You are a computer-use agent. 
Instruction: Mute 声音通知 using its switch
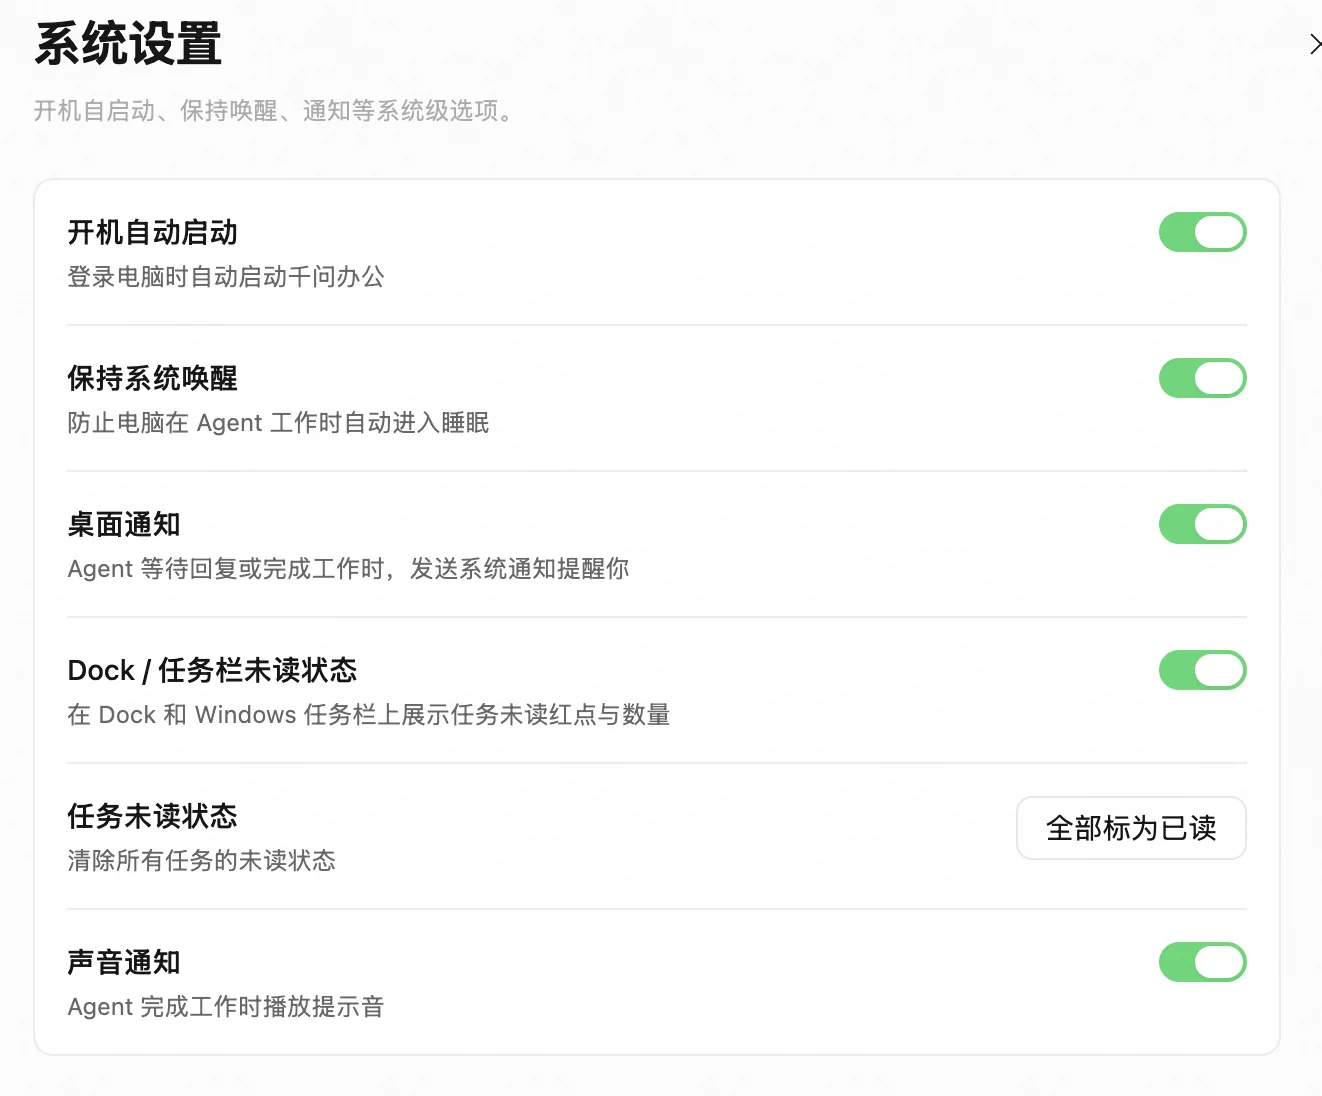coord(1203,962)
